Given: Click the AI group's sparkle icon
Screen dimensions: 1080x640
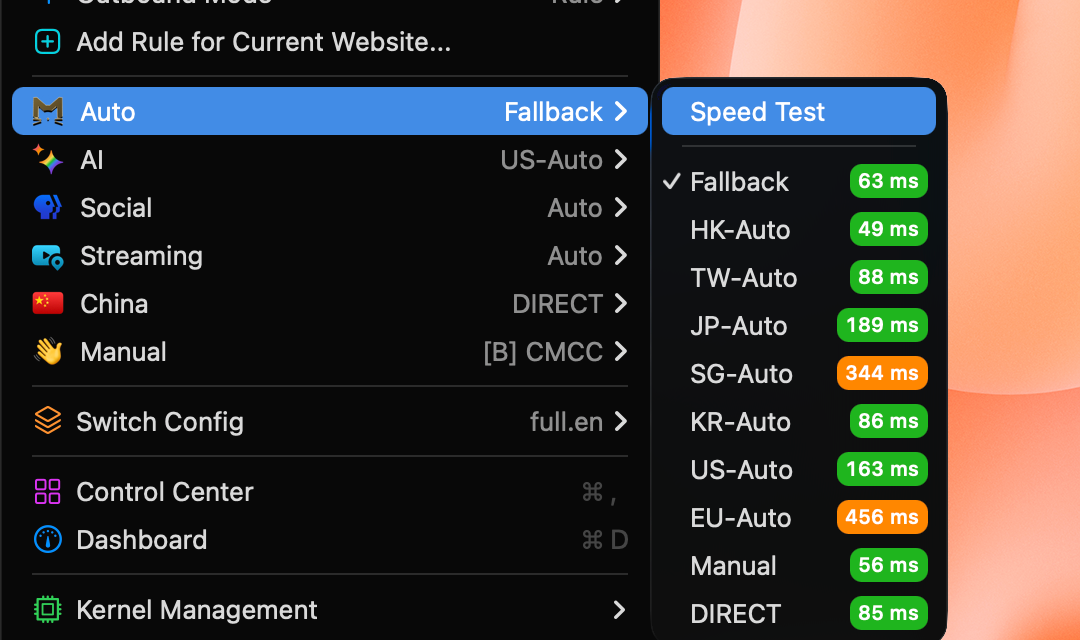Looking at the screenshot, I should click(46, 159).
